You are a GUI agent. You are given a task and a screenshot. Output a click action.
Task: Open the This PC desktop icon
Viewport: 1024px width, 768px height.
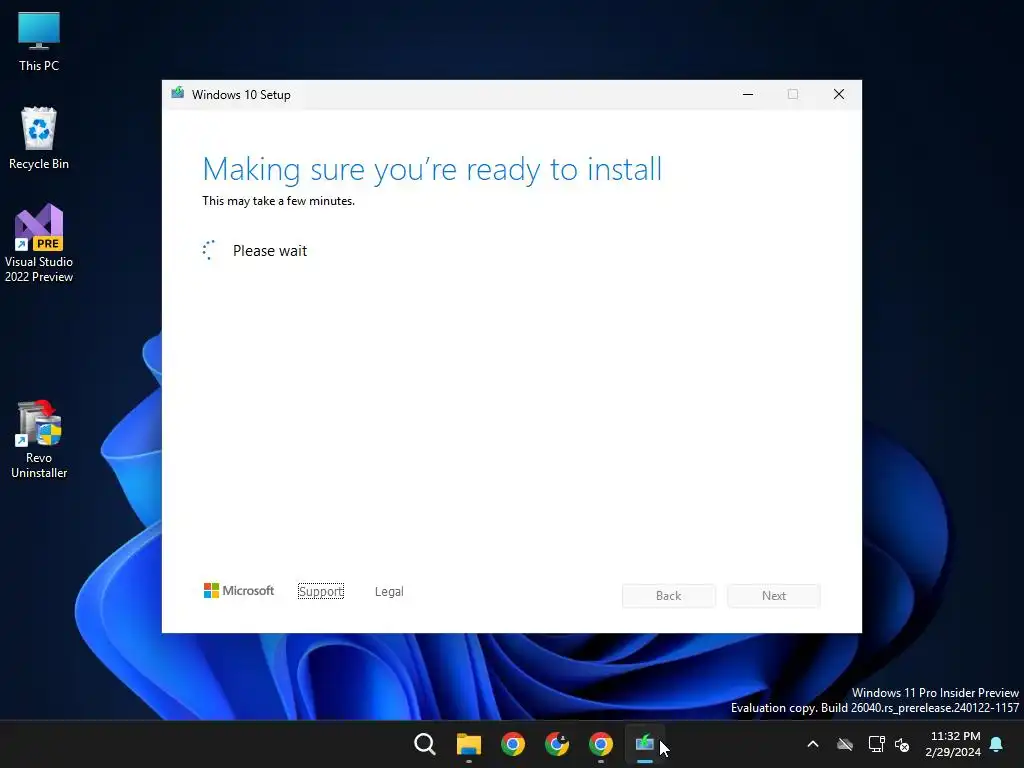39,41
